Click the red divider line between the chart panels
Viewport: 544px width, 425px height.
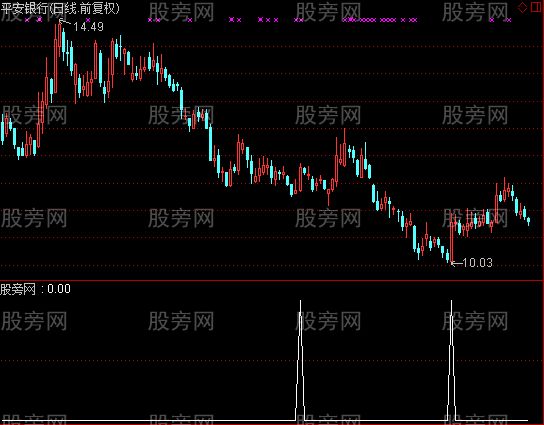[272, 280]
